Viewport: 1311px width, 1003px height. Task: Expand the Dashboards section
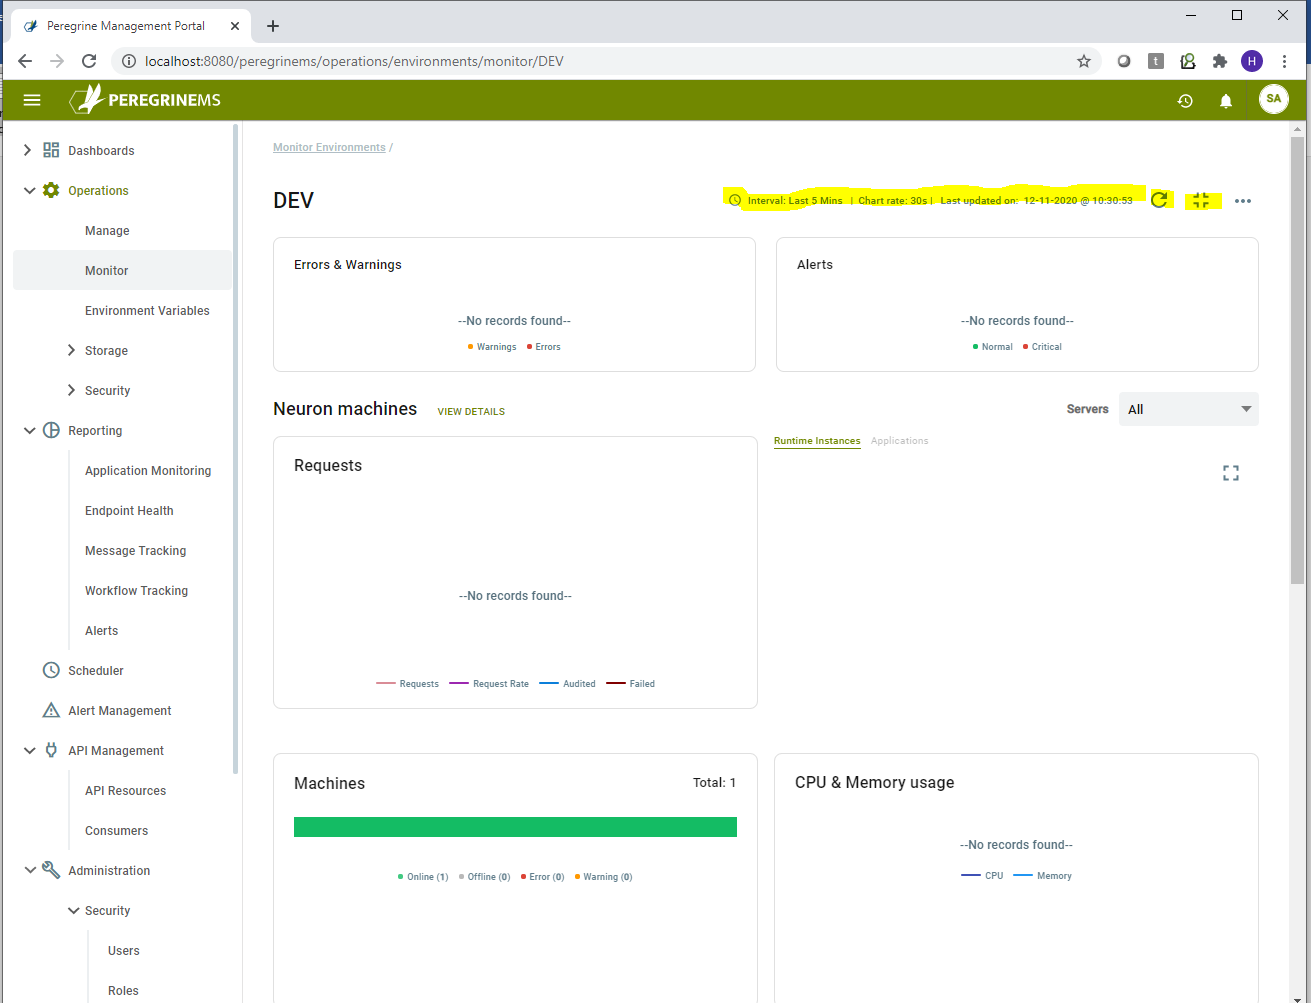(x=27, y=150)
